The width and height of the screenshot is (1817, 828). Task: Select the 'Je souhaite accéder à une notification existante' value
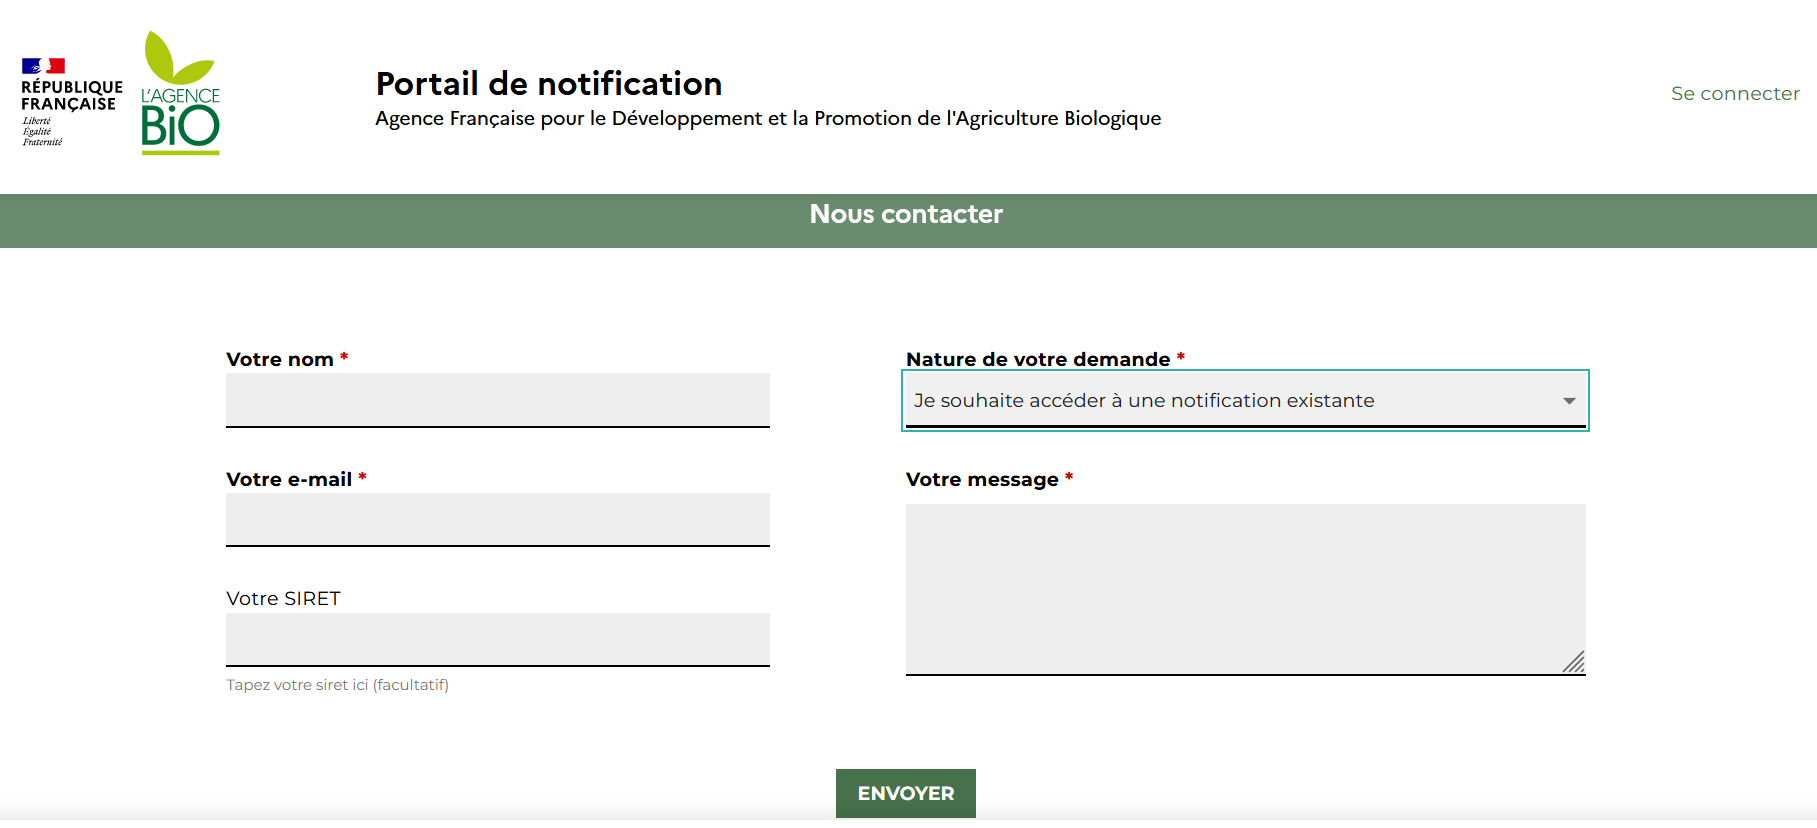click(x=1144, y=401)
